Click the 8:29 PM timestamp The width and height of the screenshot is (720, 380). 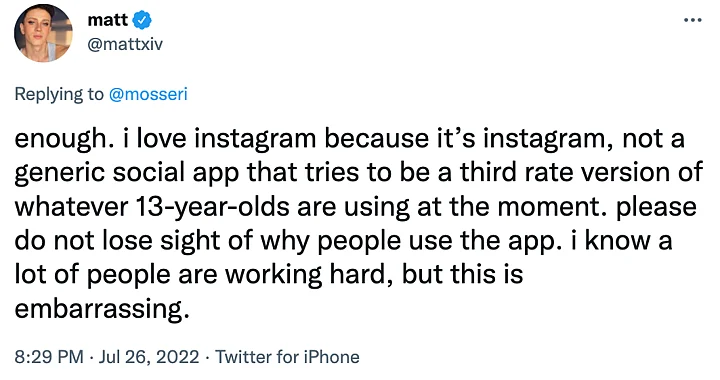coord(49,357)
